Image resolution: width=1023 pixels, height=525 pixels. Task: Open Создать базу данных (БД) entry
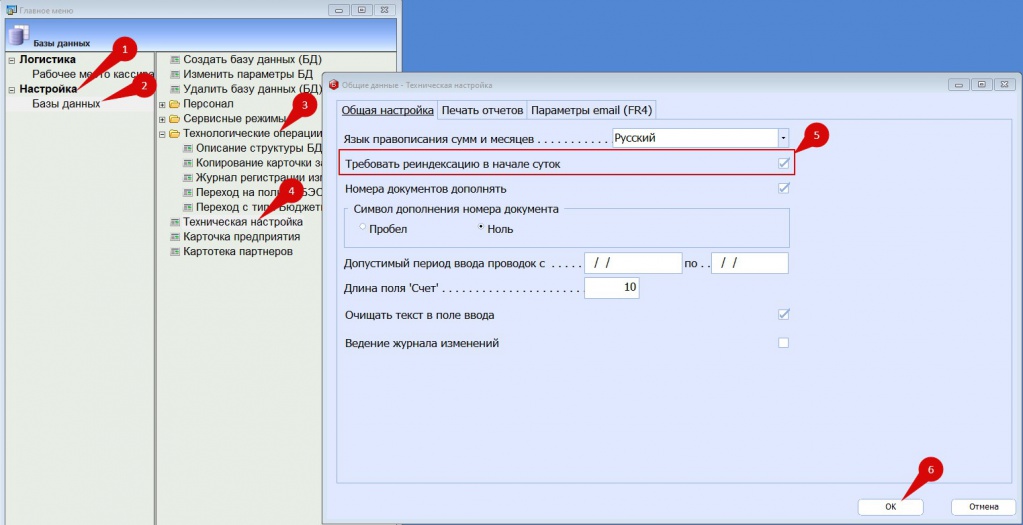(252, 59)
